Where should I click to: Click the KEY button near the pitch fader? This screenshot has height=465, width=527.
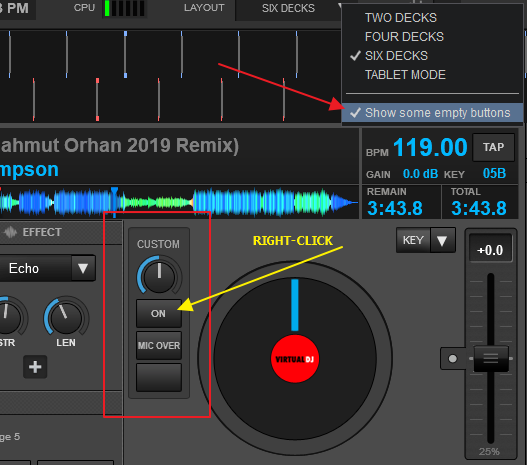413,240
